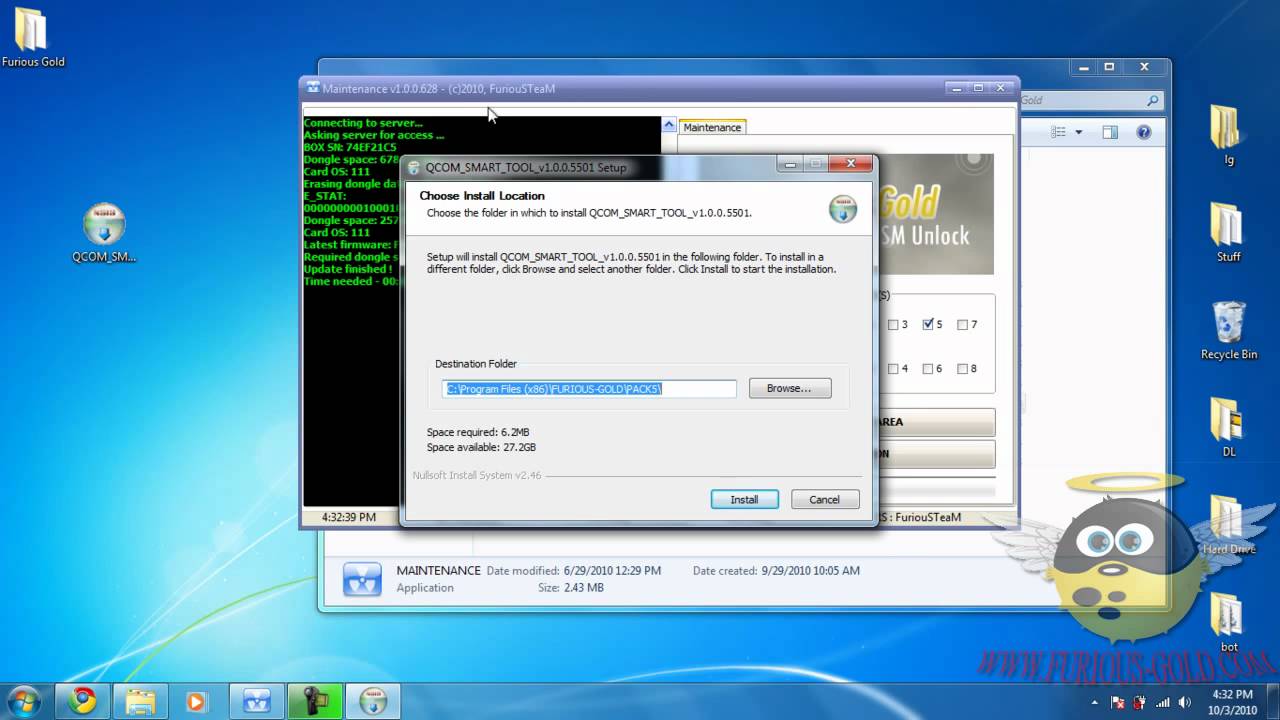Click Browse to choose another folder
The height and width of the screenshot is (720, 1280).
(x=789, y=388)
